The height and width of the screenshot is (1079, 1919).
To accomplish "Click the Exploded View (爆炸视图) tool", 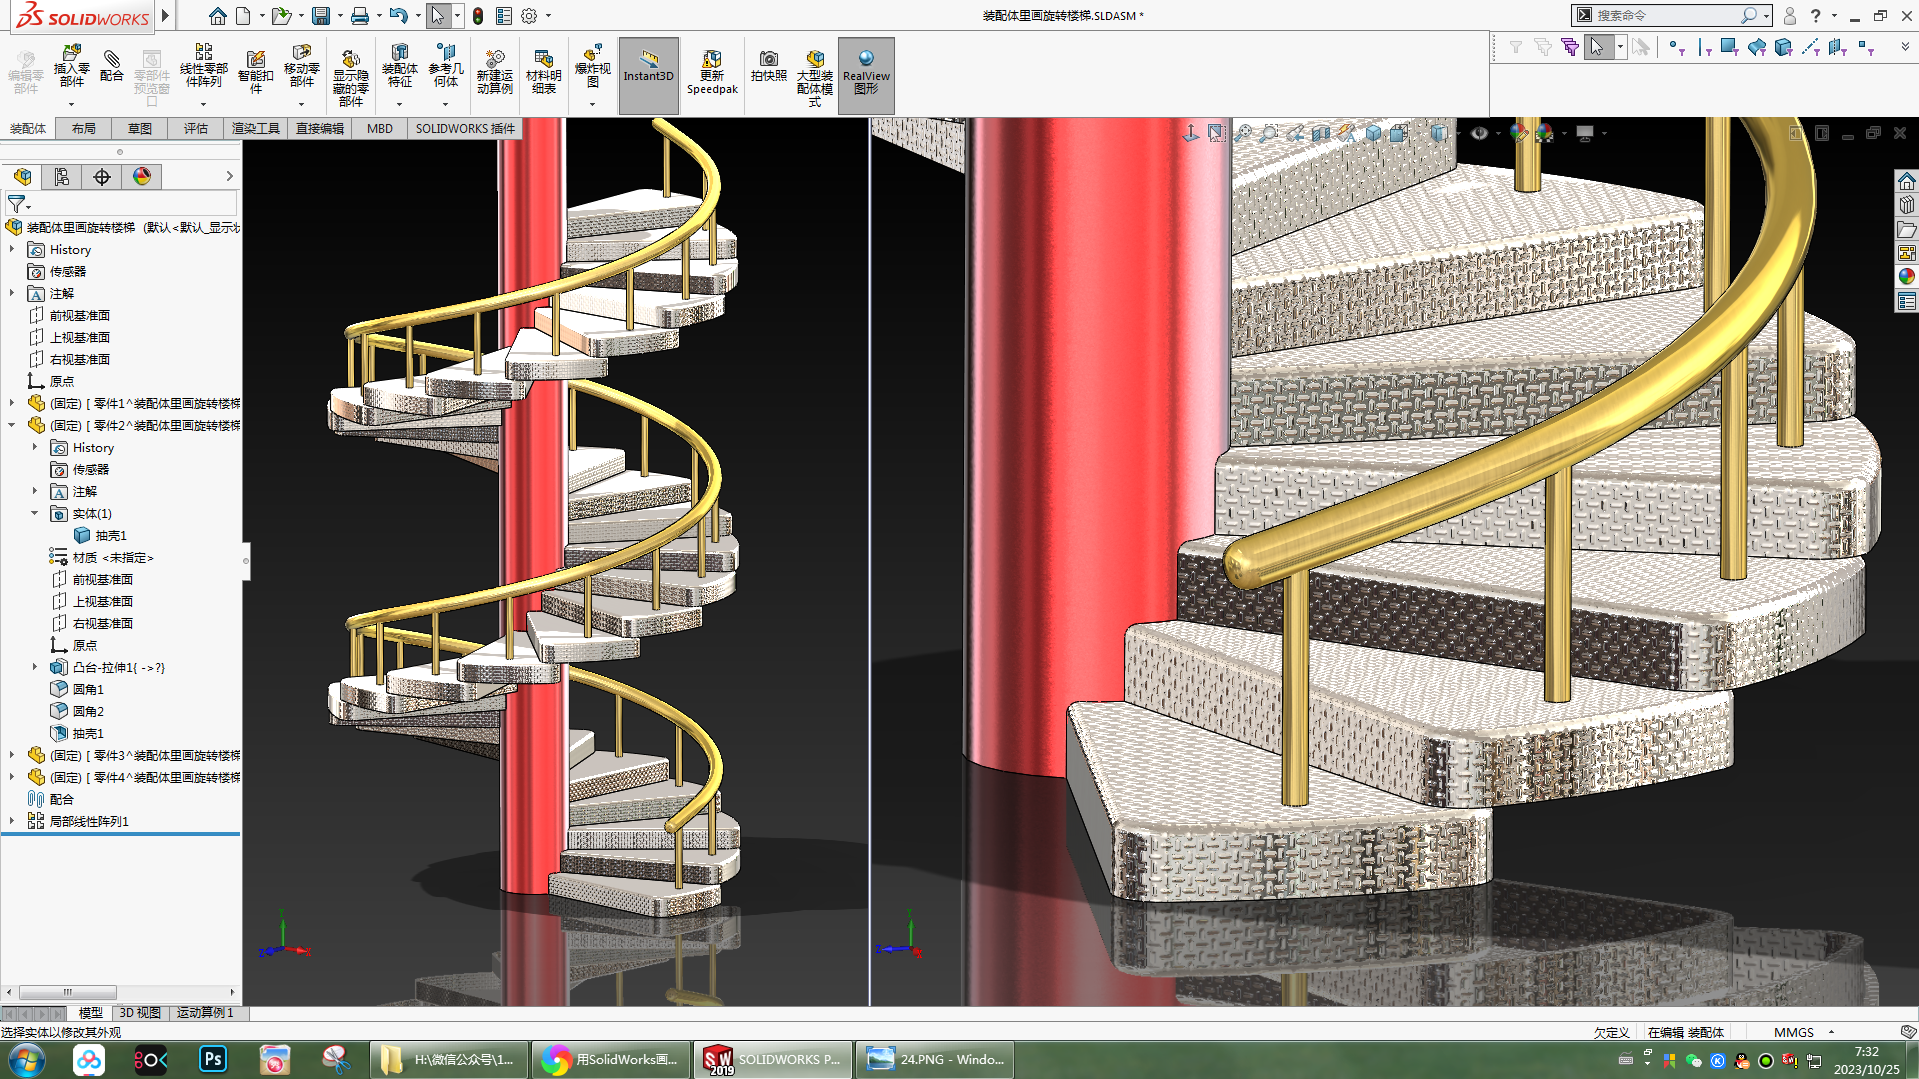I will pos(592,67).
